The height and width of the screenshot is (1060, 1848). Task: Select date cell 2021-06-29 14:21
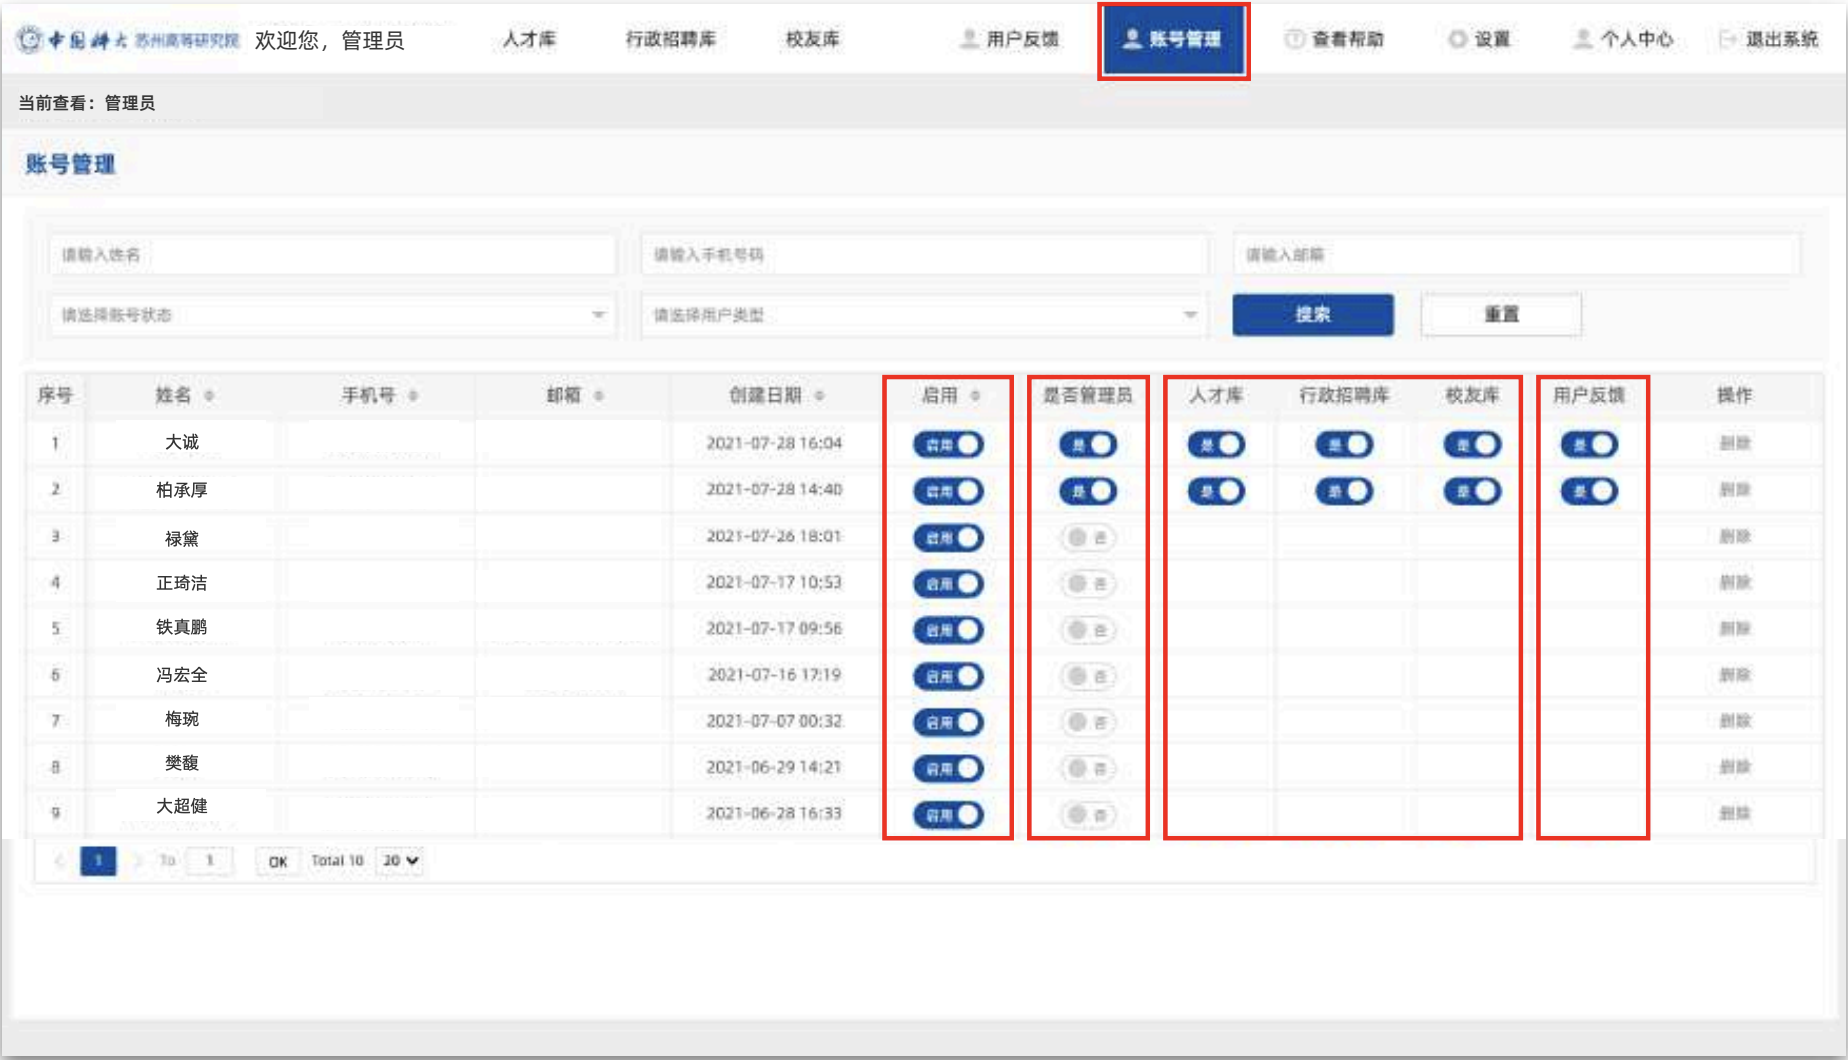click(x=774, y=767)
